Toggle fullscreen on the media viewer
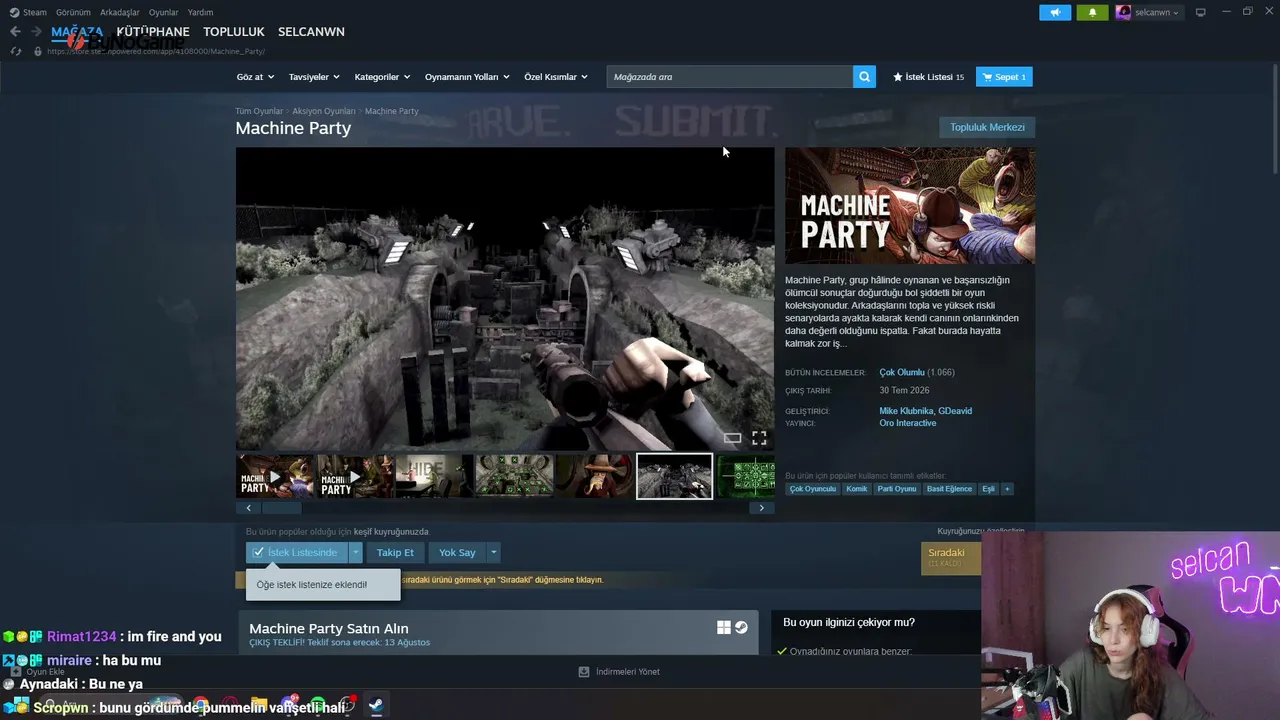This screenshot has height=720, width=1280. pos(759,438)
